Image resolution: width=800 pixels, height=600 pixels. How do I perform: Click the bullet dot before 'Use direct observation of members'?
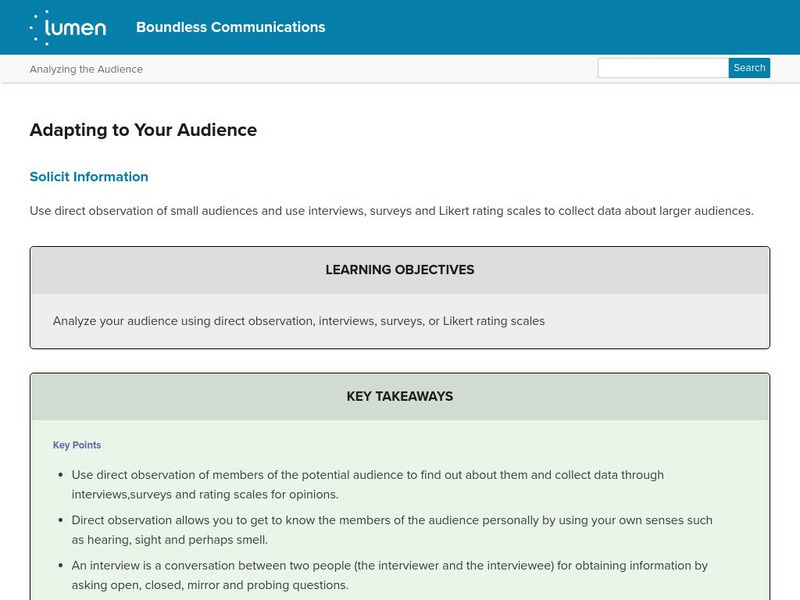coord(61,475)
